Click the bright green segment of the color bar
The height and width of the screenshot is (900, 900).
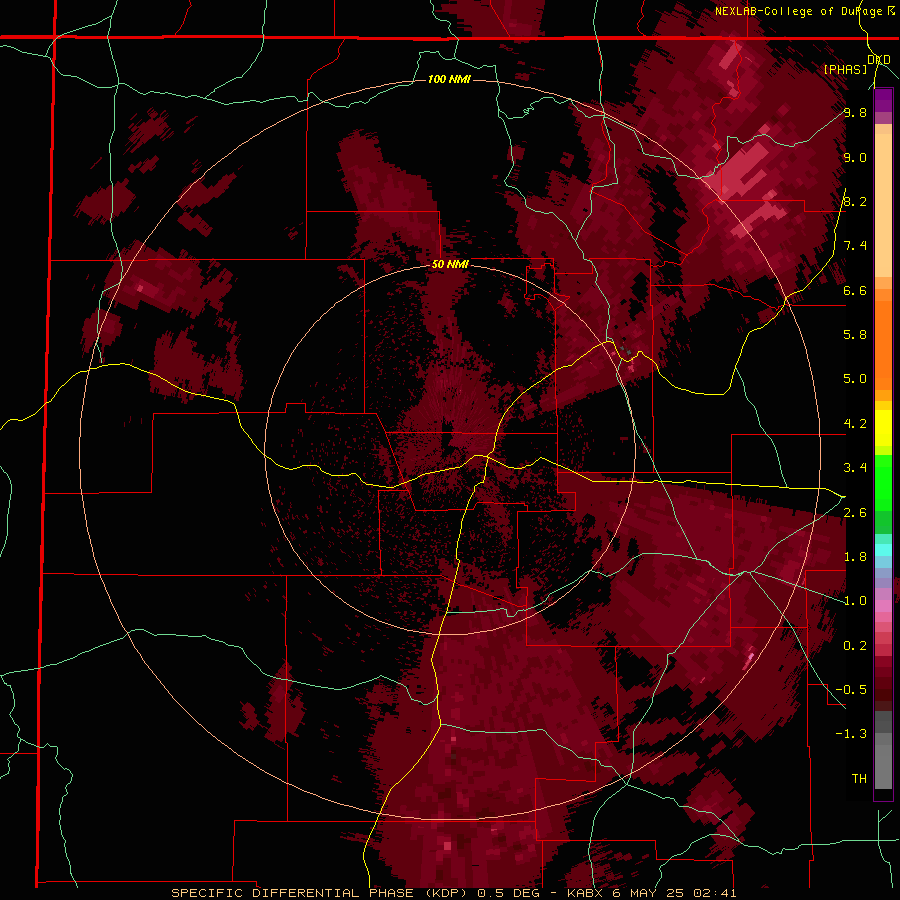pyautogui.click(x=883, y=482)
